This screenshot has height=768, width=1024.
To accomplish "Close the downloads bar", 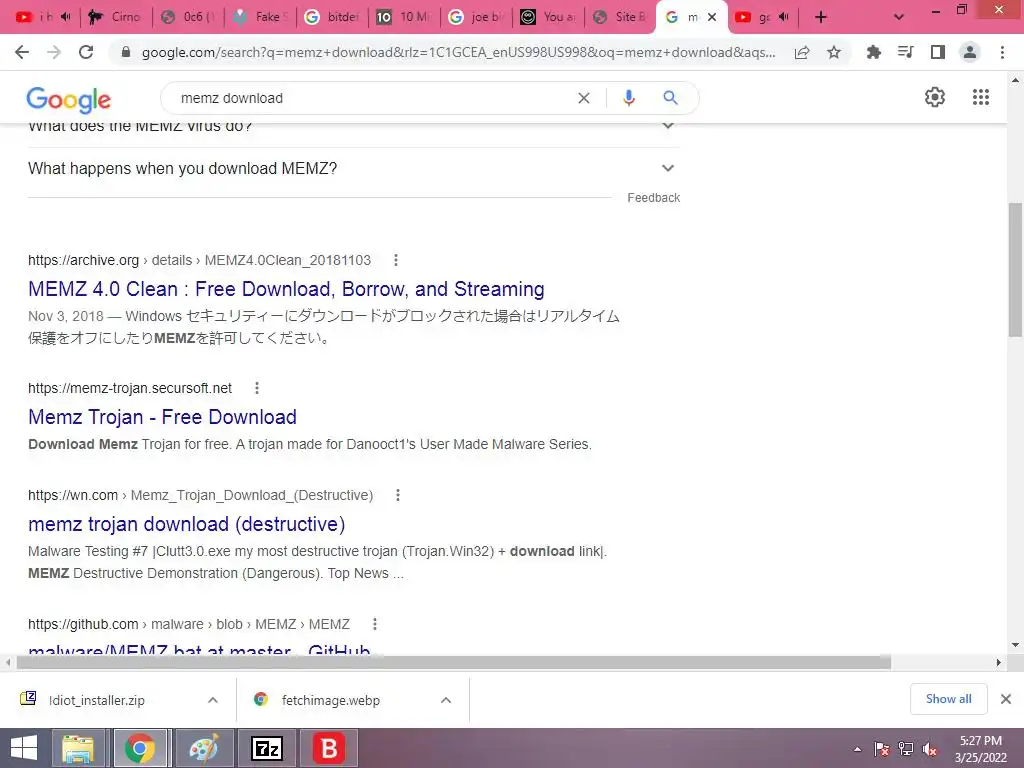I will point(1006,699).
